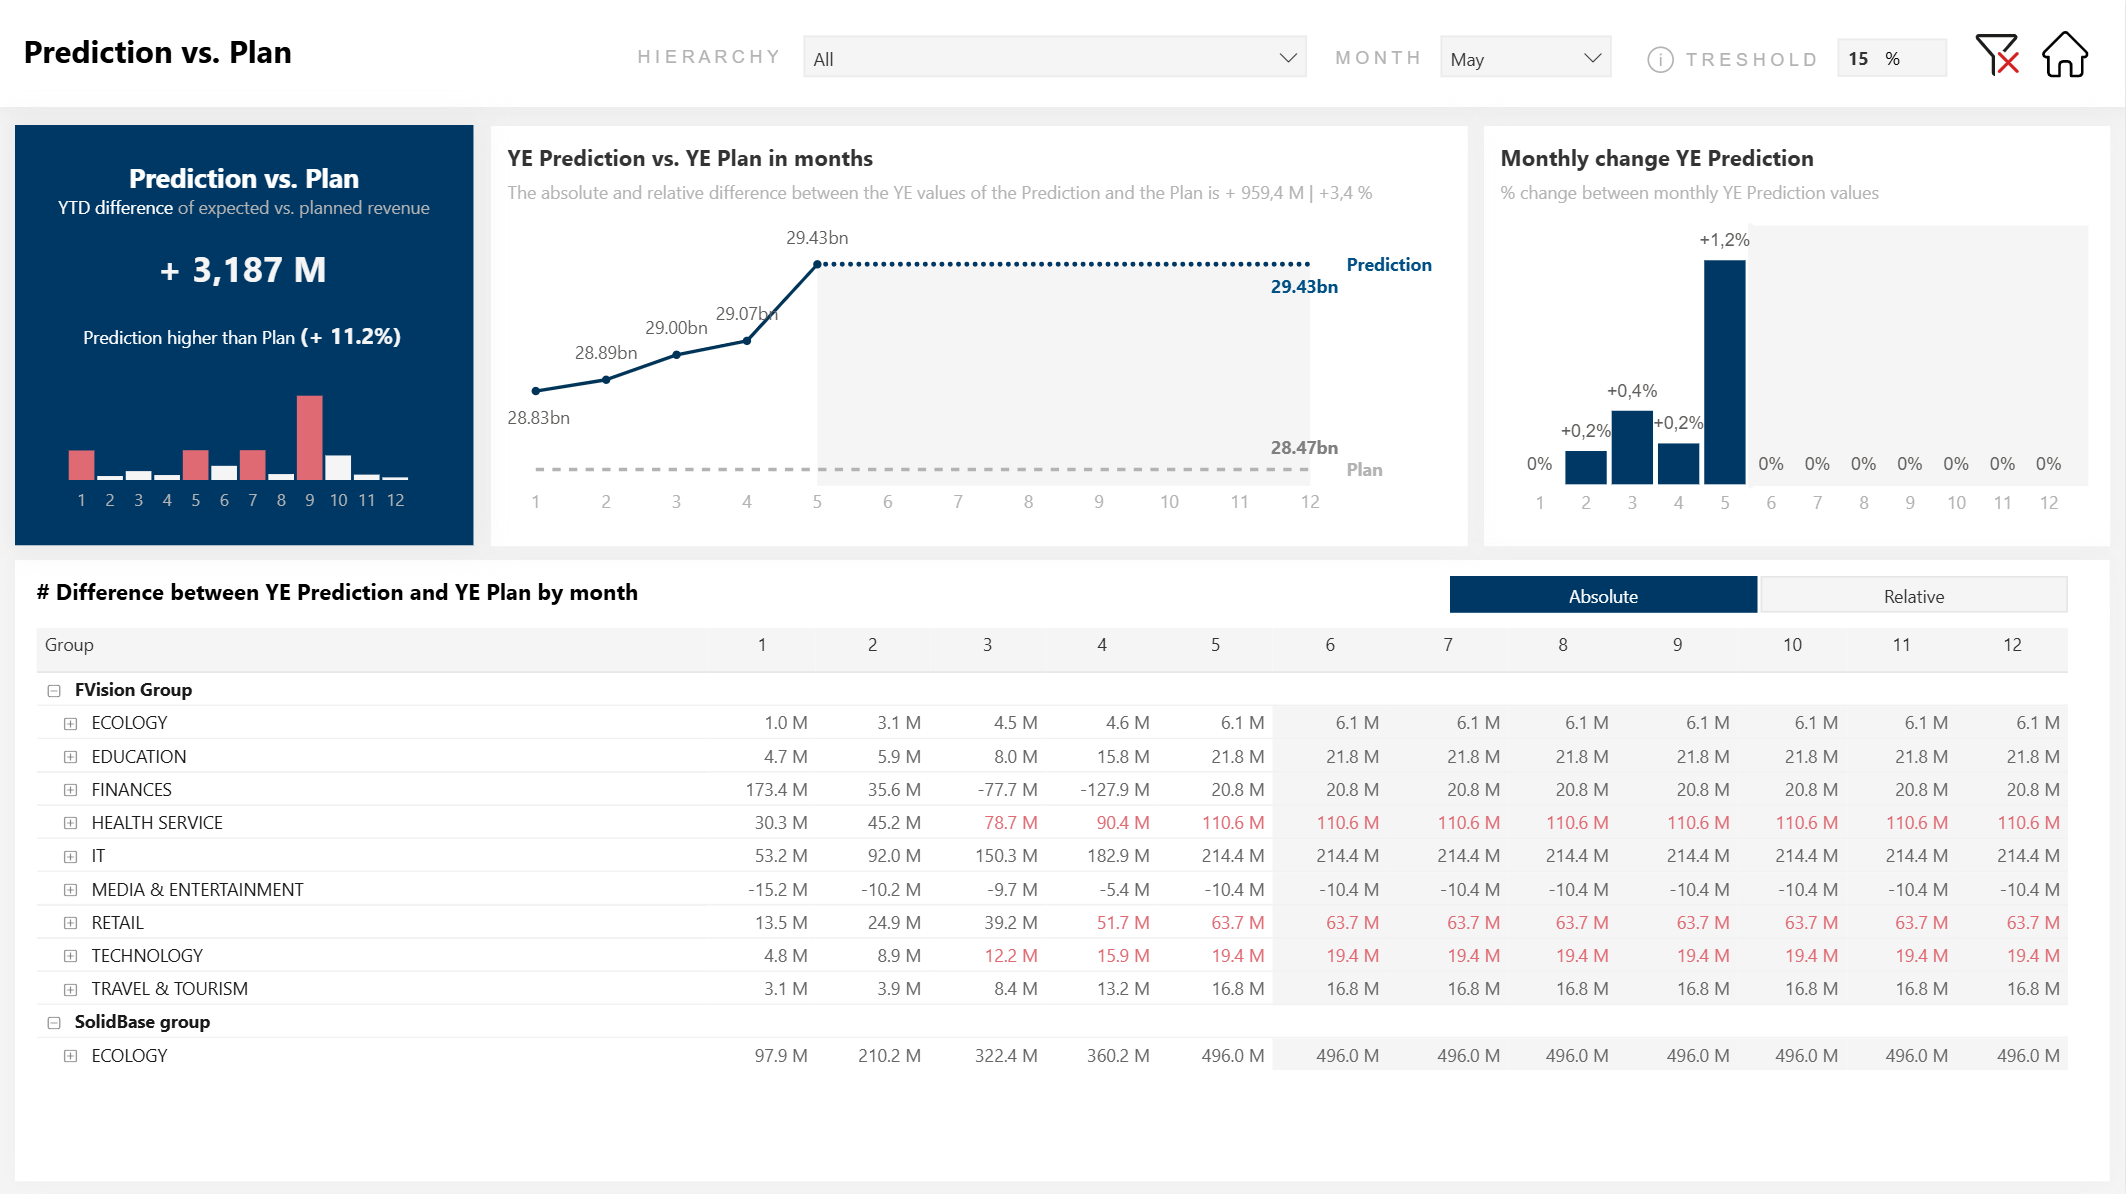Viewport: 2126px width, 1194px height.
Task: Collapse the SolidBase group row
Action: click(53, 1021)
